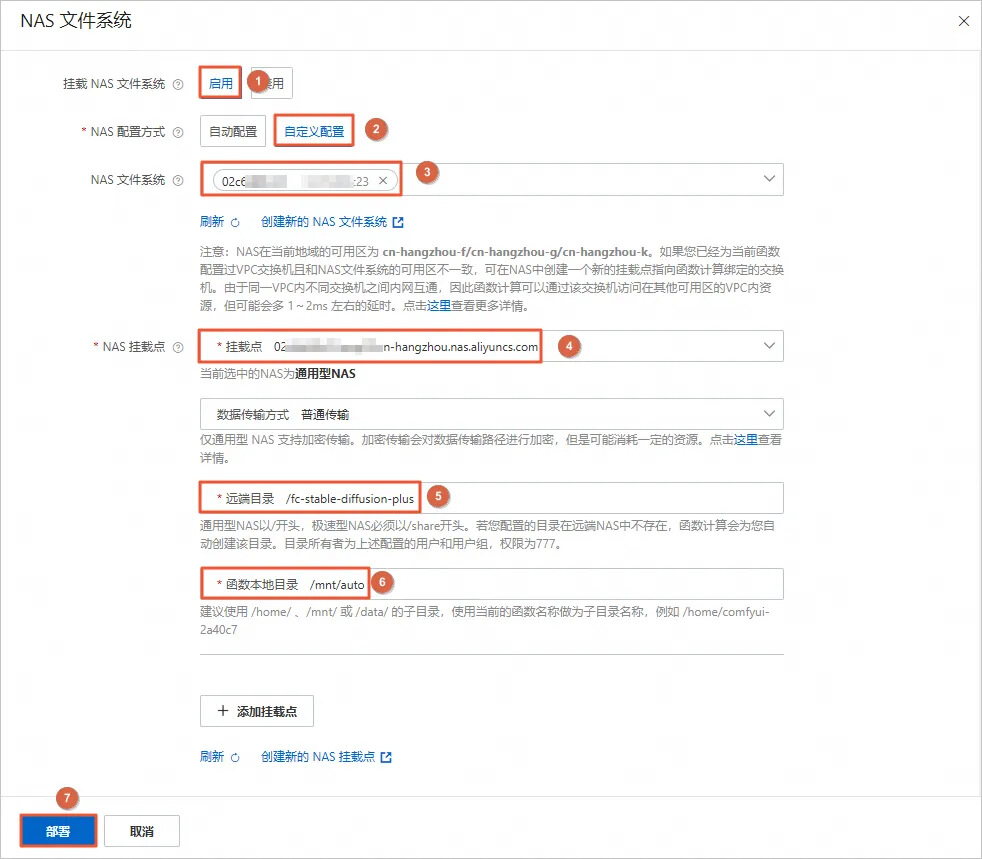The width and height of the screenshot is (982, 859).
Task: Click 刷新 below the add mount point button
Action: pyautogui.click(x=212, y=756)
